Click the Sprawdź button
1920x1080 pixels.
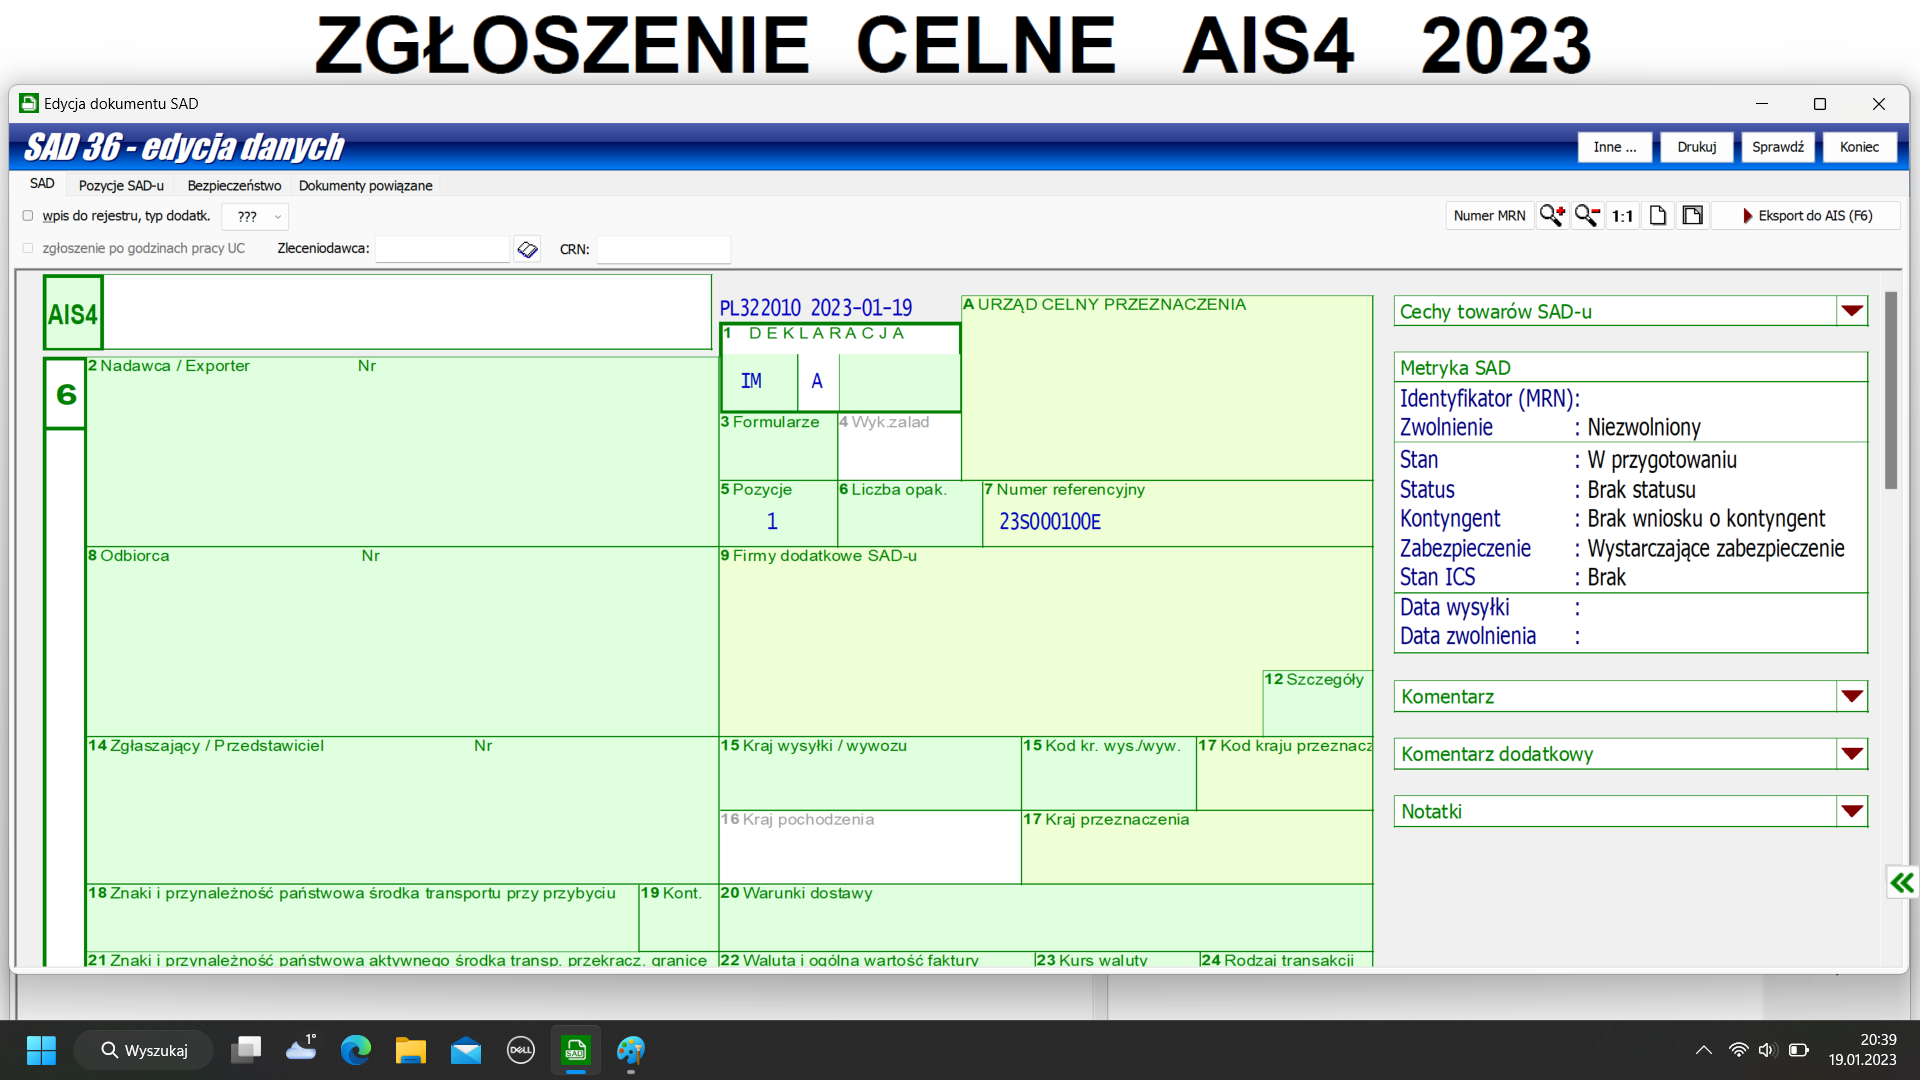click(x=1777, y=147)
